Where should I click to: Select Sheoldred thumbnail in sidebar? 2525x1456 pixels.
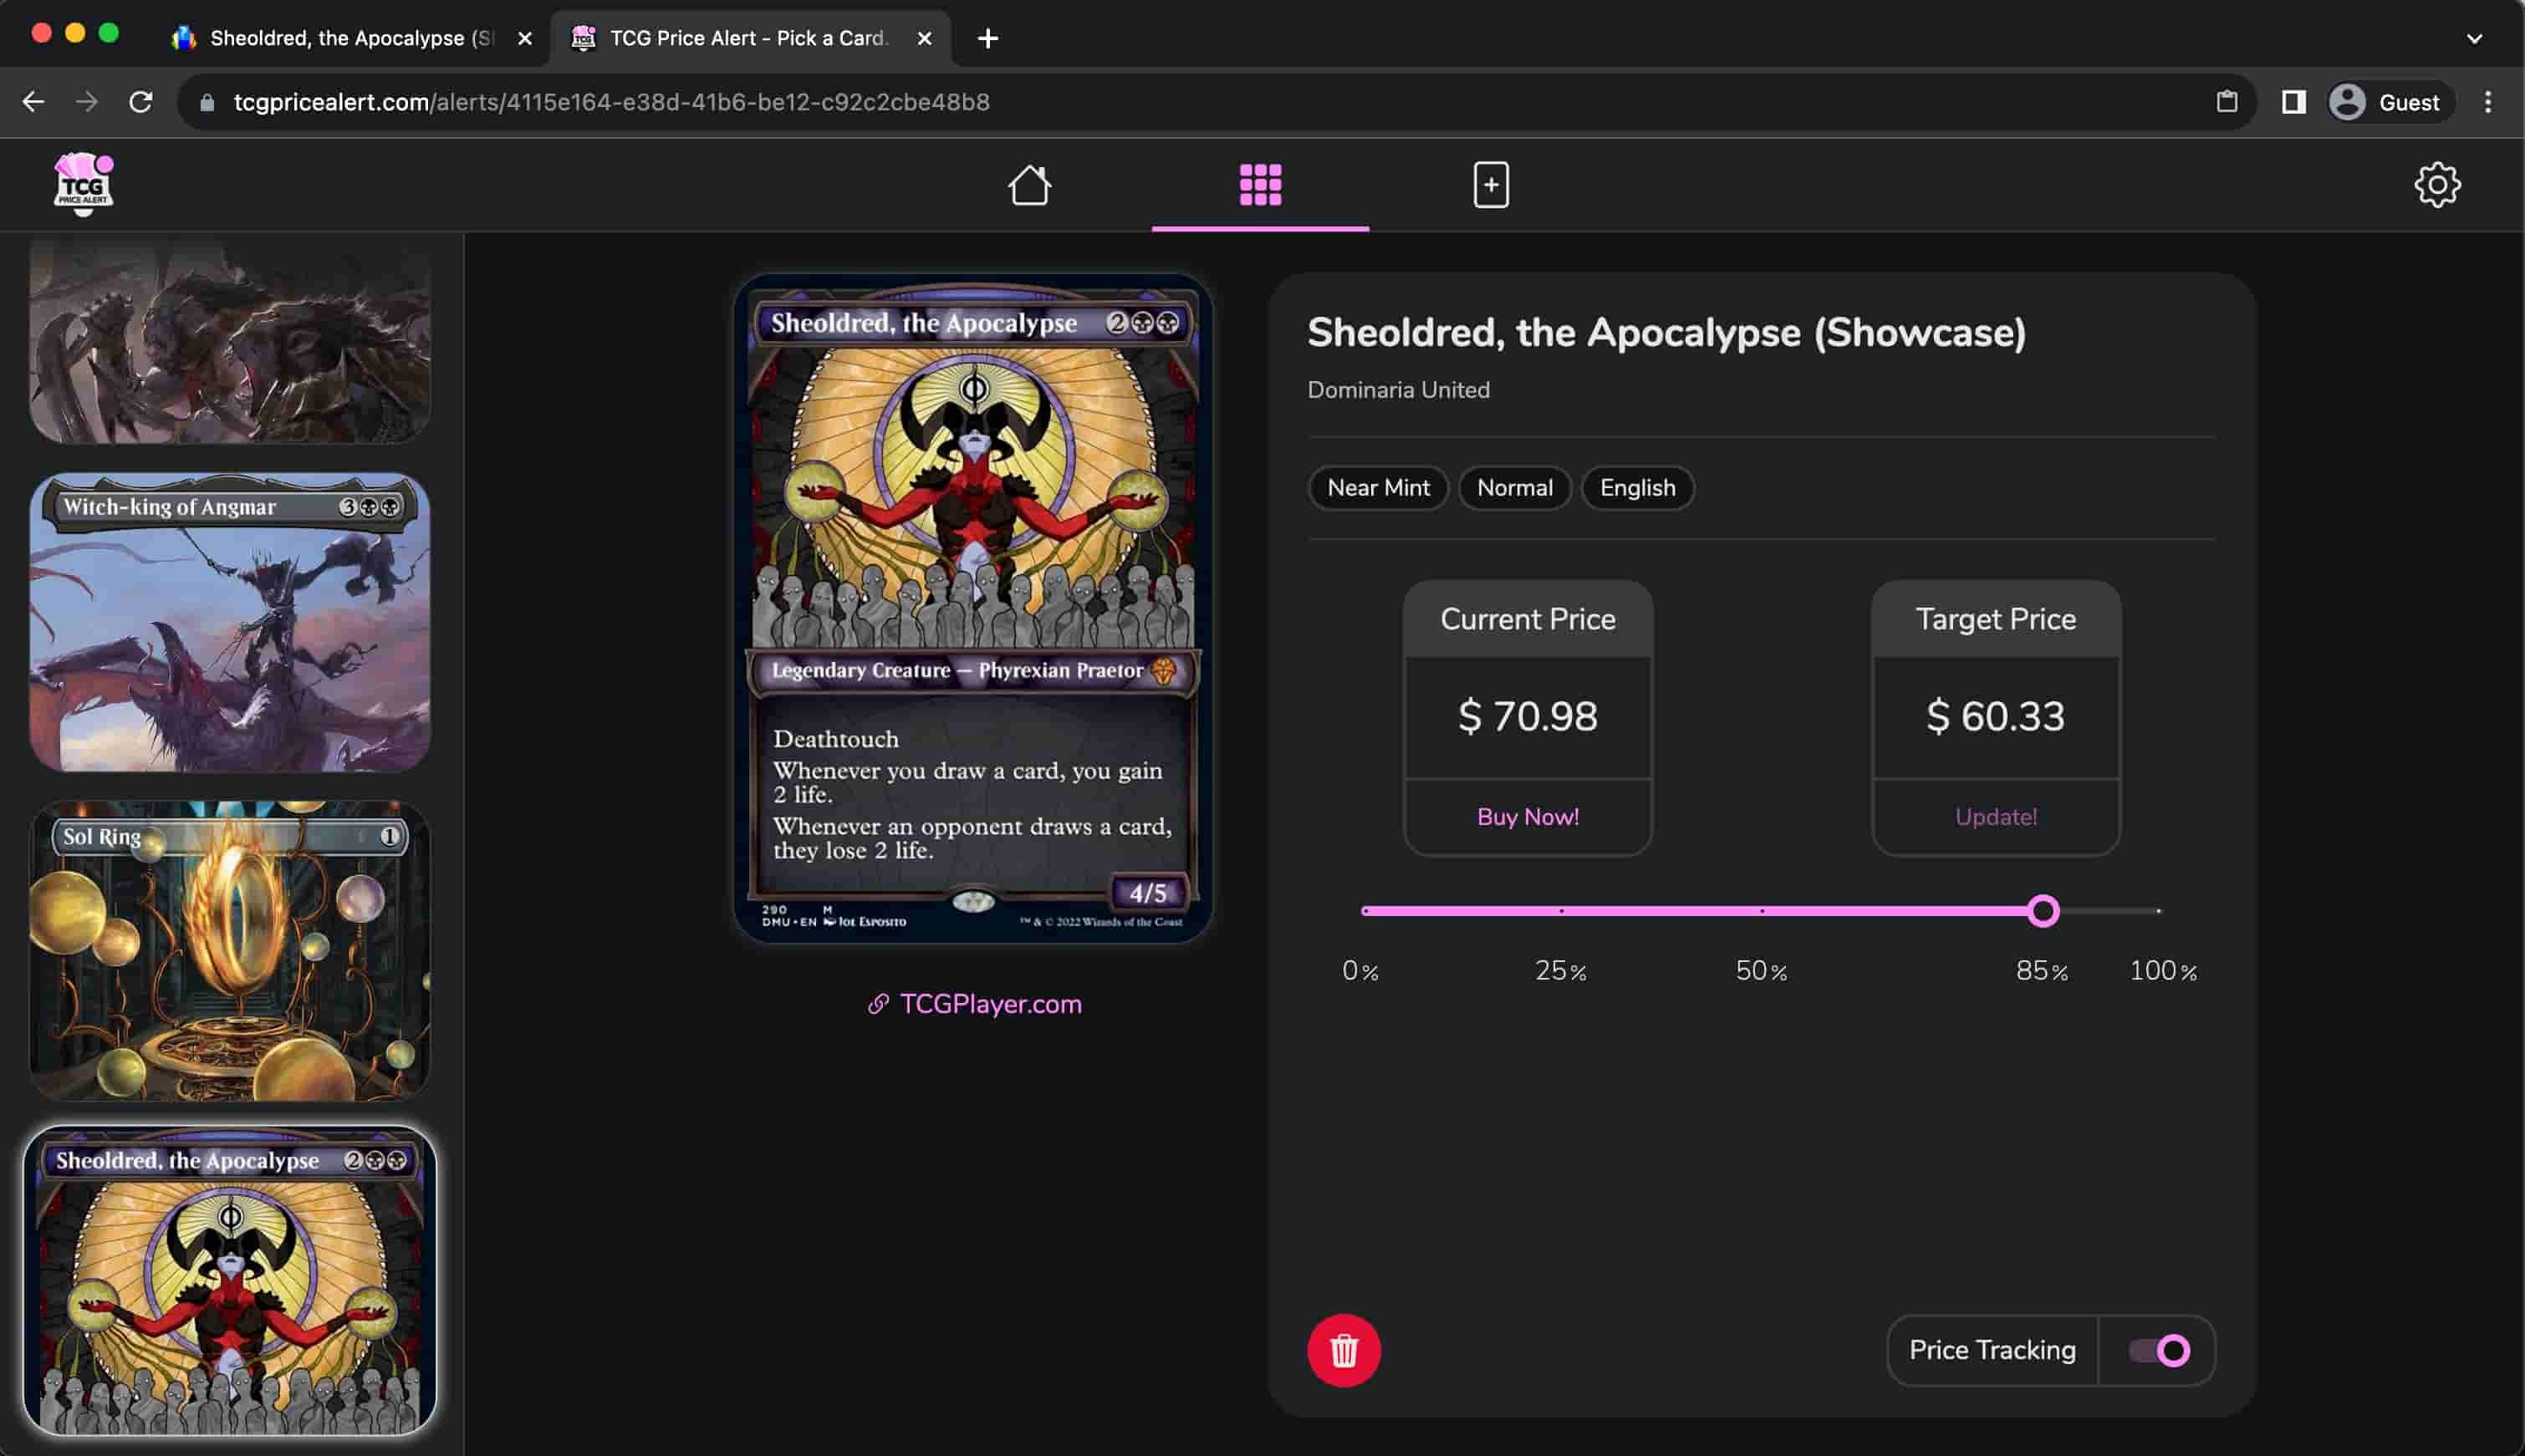(230, 1280)
